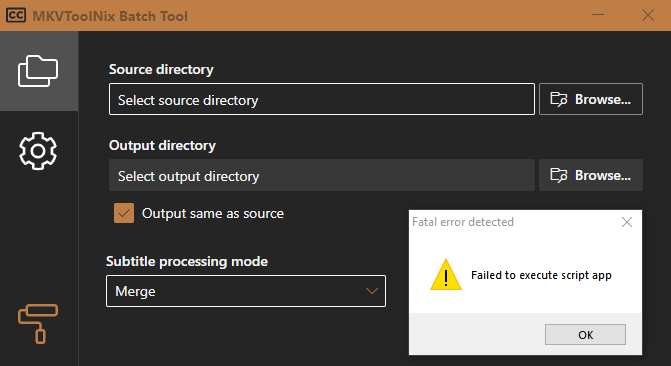This screenshot has height=366, width=671.
Task: Expand the Subtitle processing mode dropdown
Action: click(x=246, y=291)
